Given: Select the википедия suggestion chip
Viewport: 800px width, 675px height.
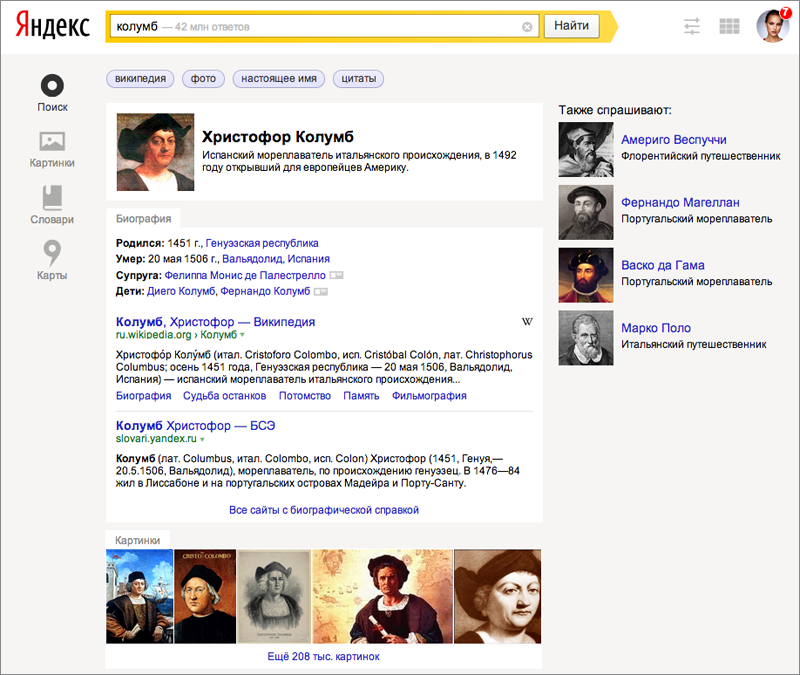Looking at the screenshot, I should (140, 79).
